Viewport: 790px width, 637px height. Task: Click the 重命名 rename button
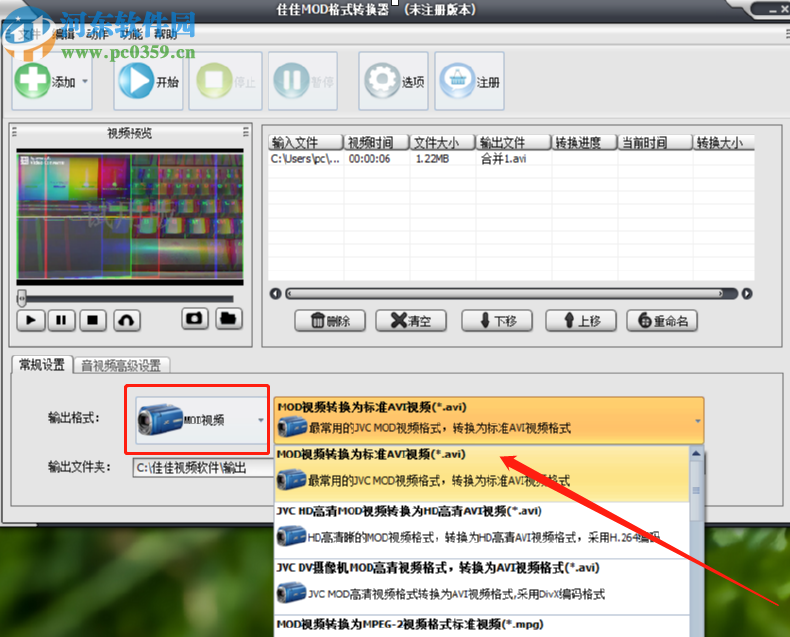662,321
